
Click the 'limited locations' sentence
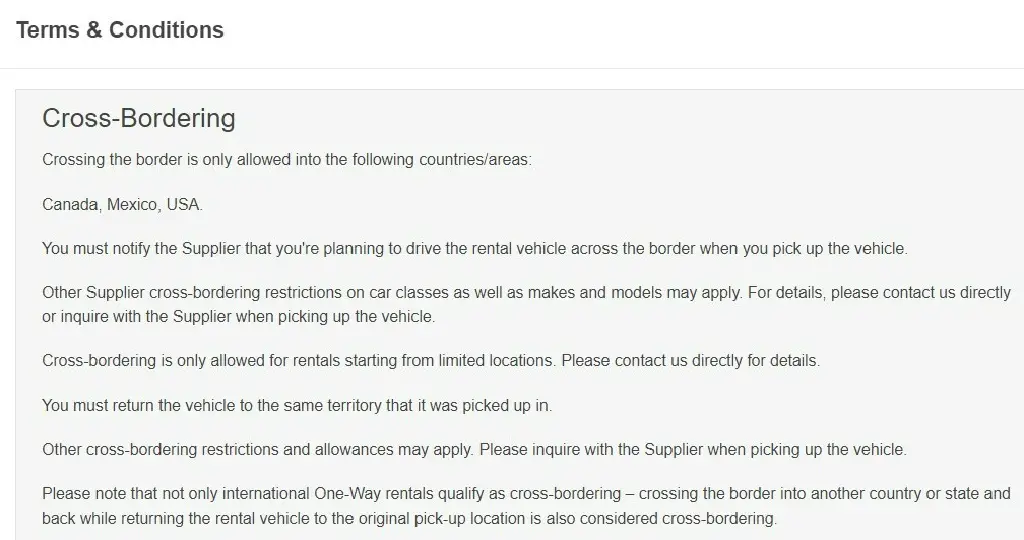pyautogui.click(x=299, y=361)
